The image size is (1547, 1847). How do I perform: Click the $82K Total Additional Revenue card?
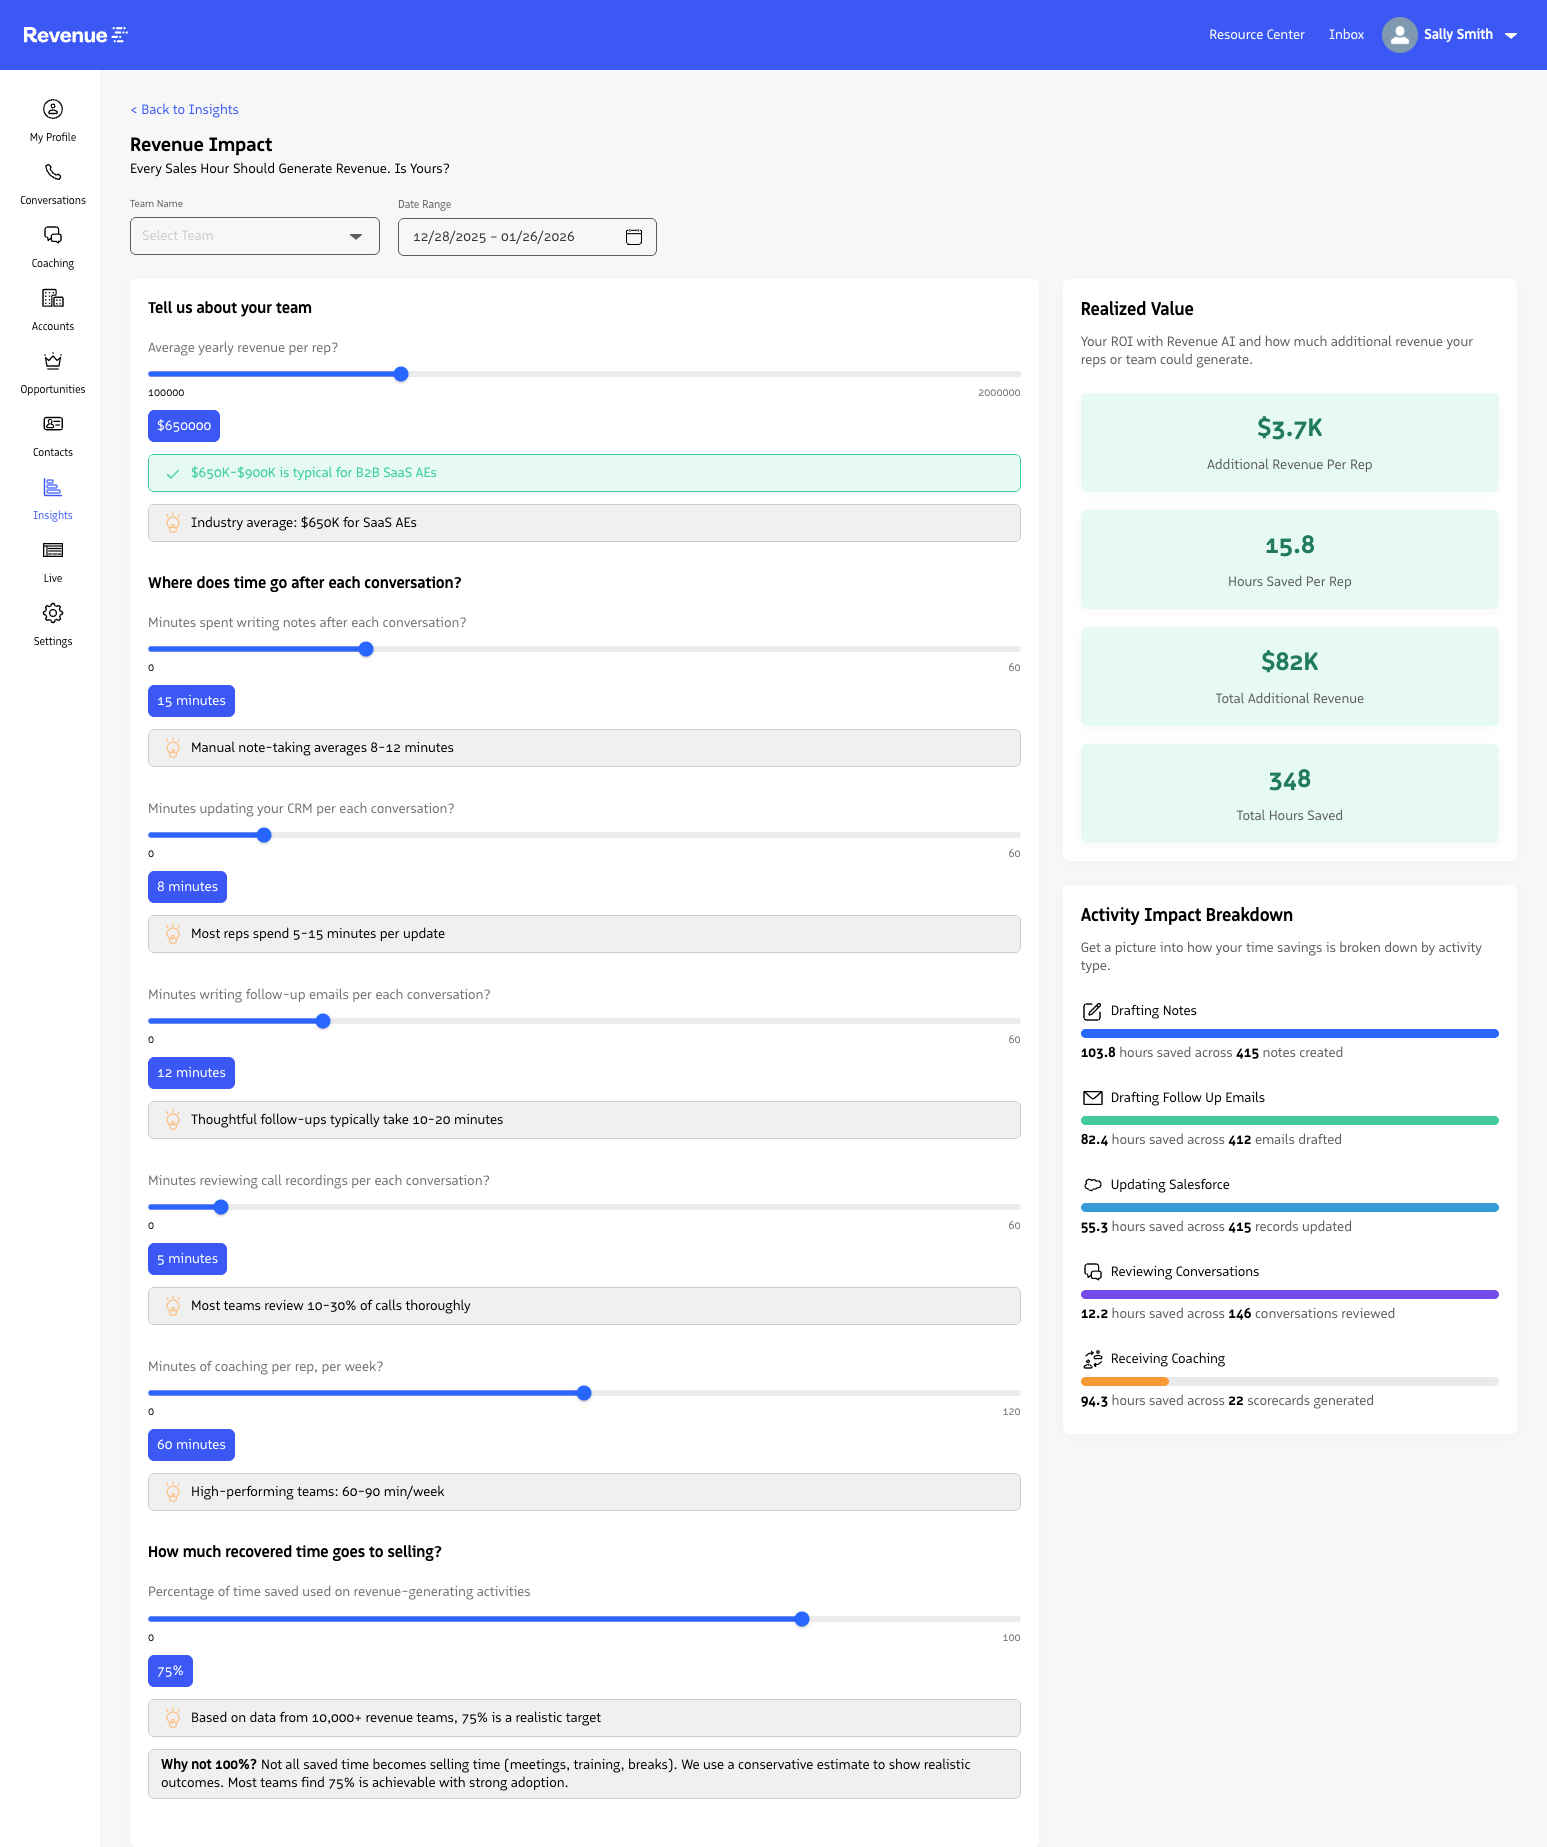[1290, 677]
